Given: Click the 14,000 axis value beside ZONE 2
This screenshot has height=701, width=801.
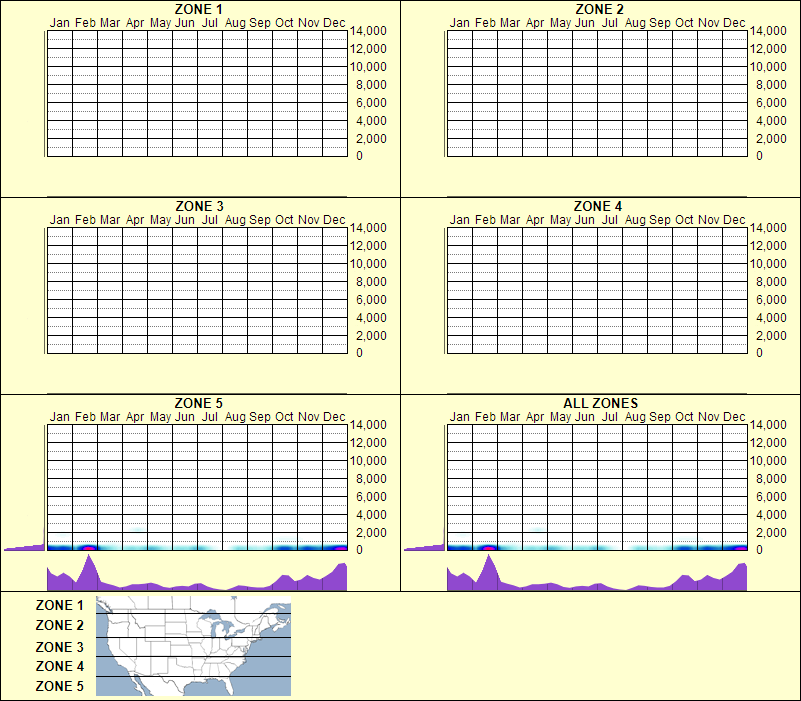Looking at the screenshot, I should click(x=769, y=31).
